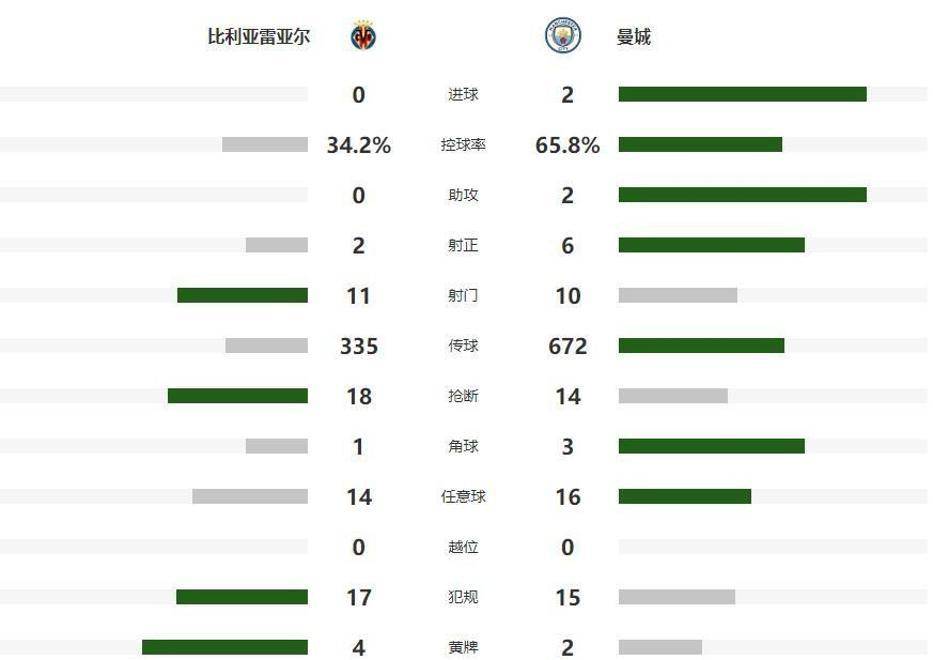
Task: Click the 角球 stat label
Action: 463,446
